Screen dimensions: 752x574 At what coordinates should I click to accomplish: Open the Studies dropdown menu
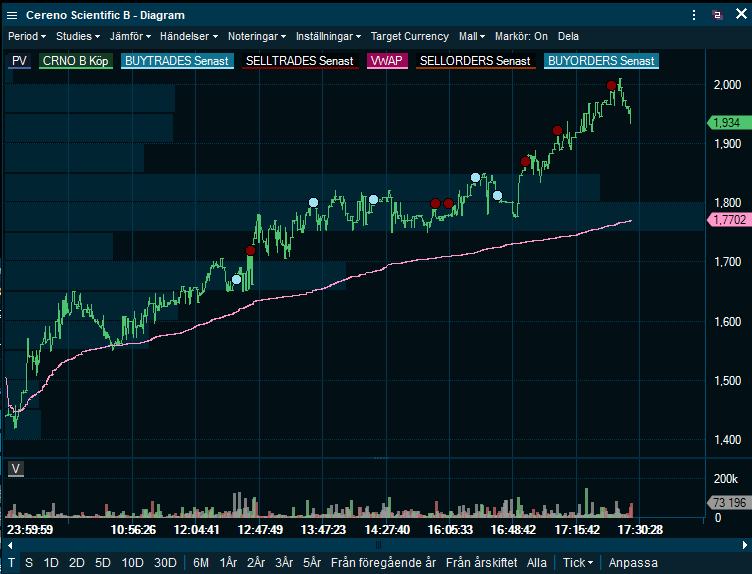(78, 36)
